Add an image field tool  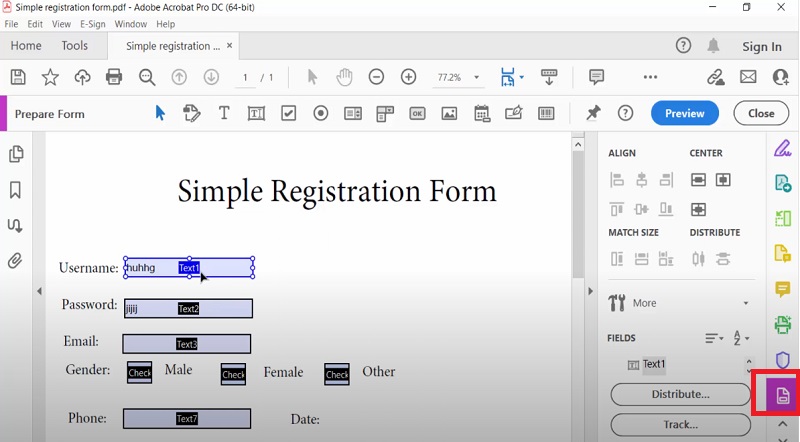[x=449, y=113]
